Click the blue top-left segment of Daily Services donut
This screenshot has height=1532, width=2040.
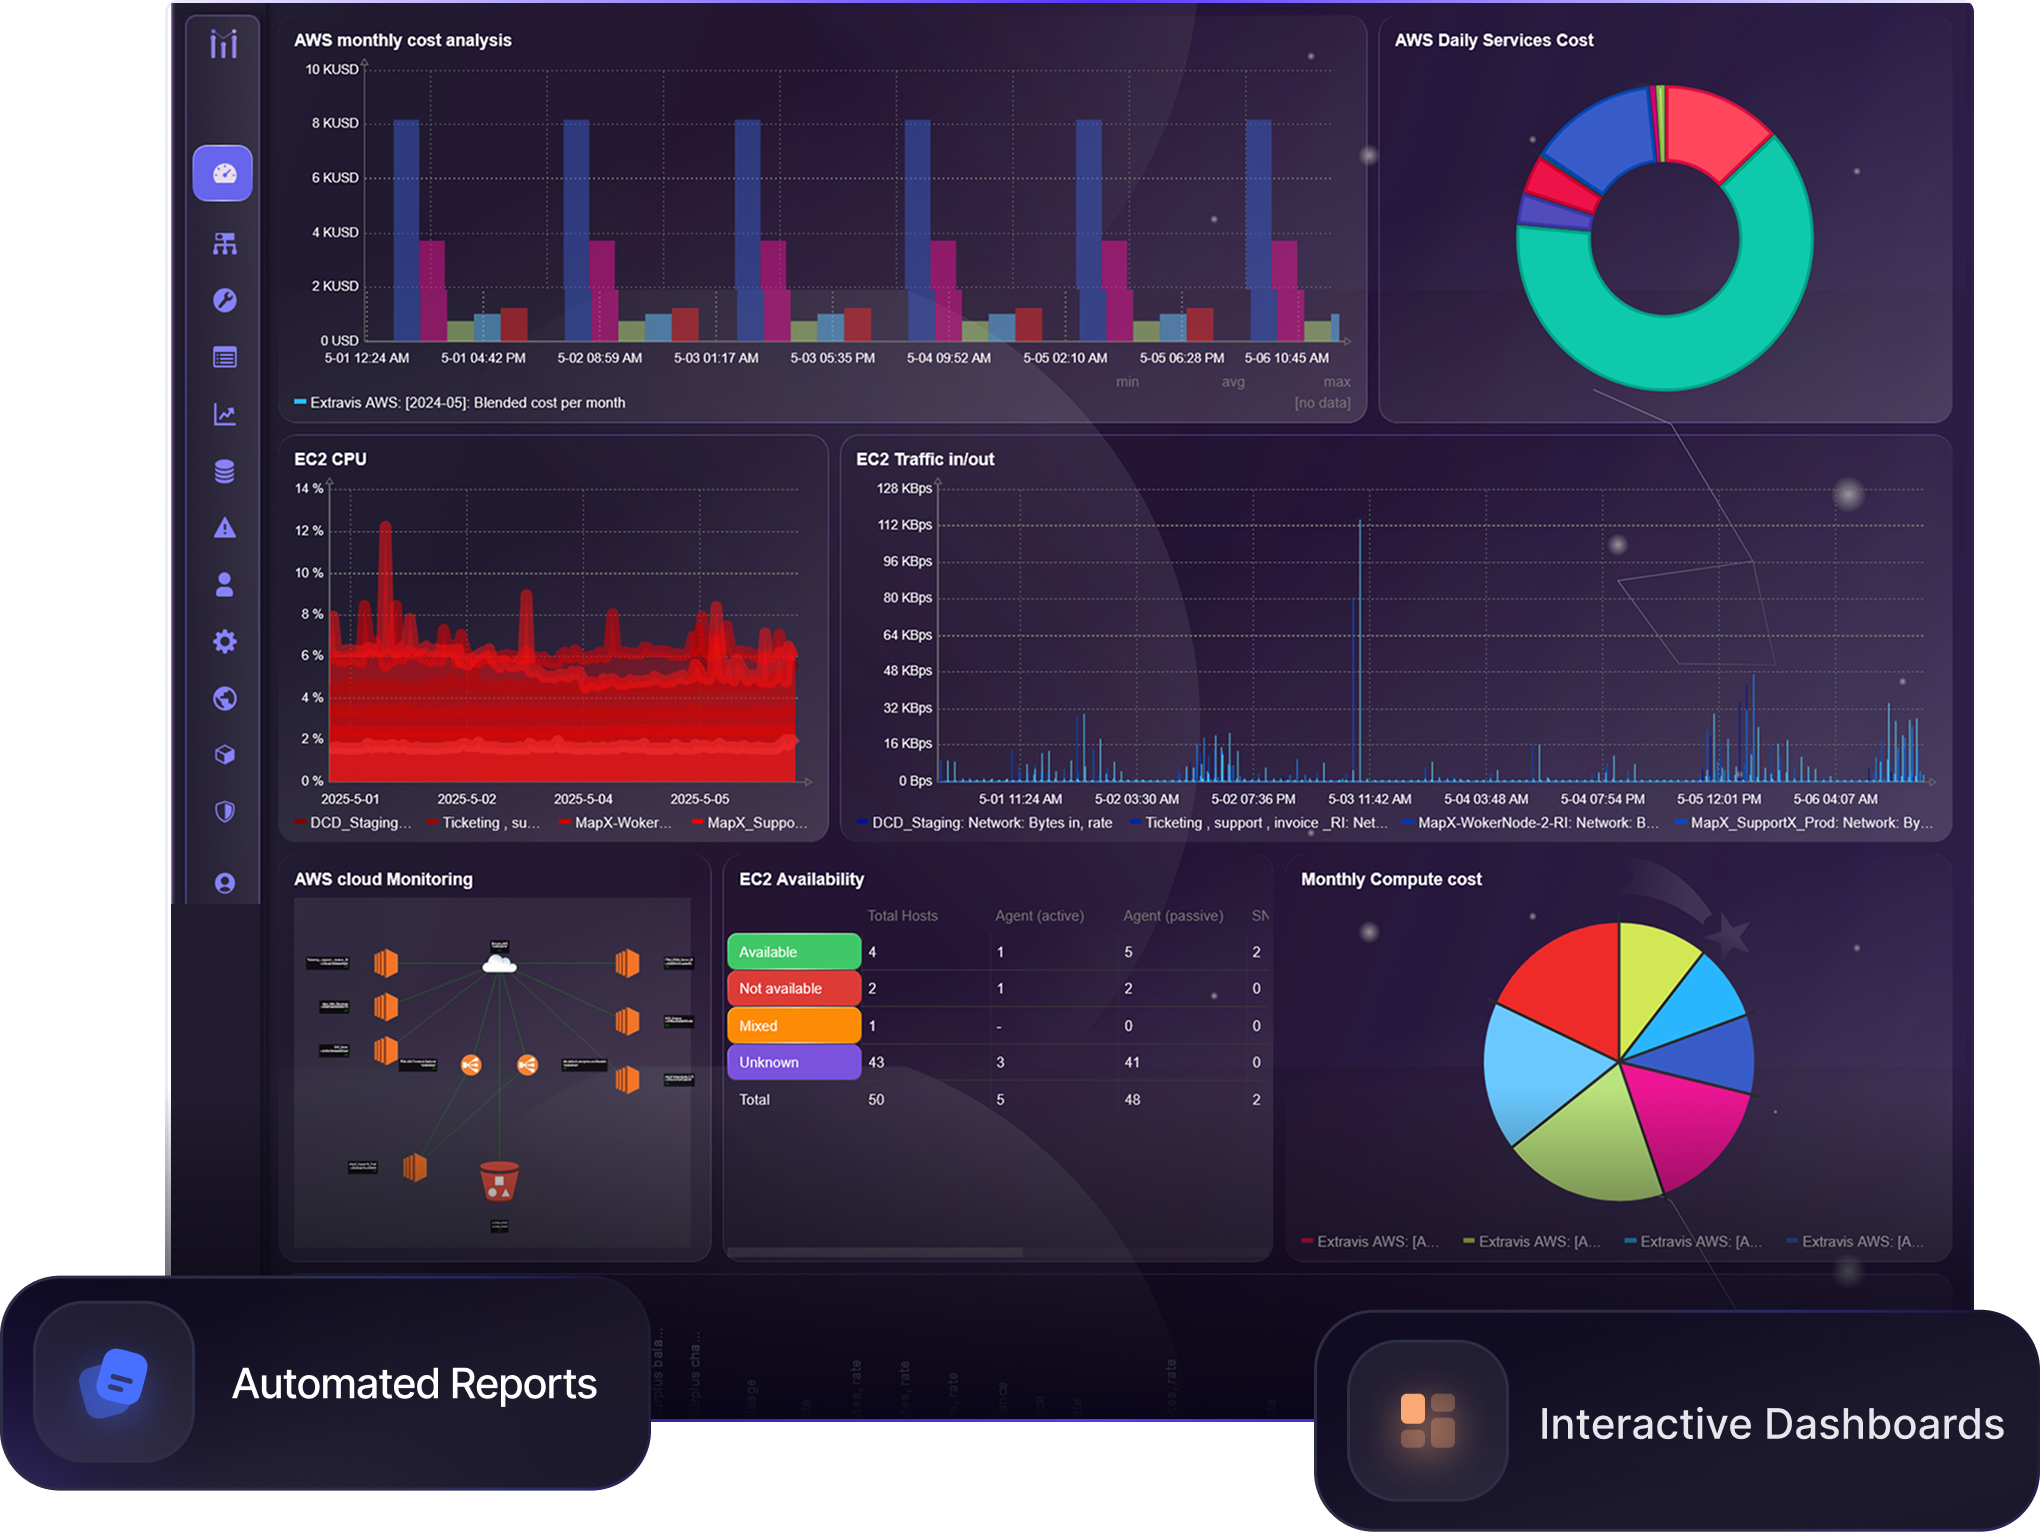tap(1605, 135)
